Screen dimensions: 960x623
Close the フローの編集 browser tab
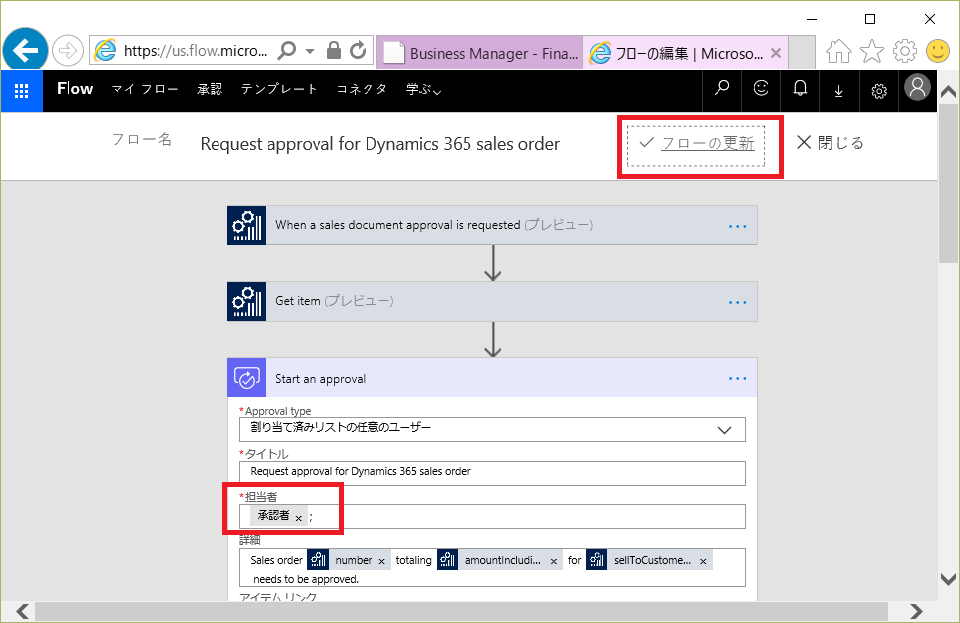(776, 53)
